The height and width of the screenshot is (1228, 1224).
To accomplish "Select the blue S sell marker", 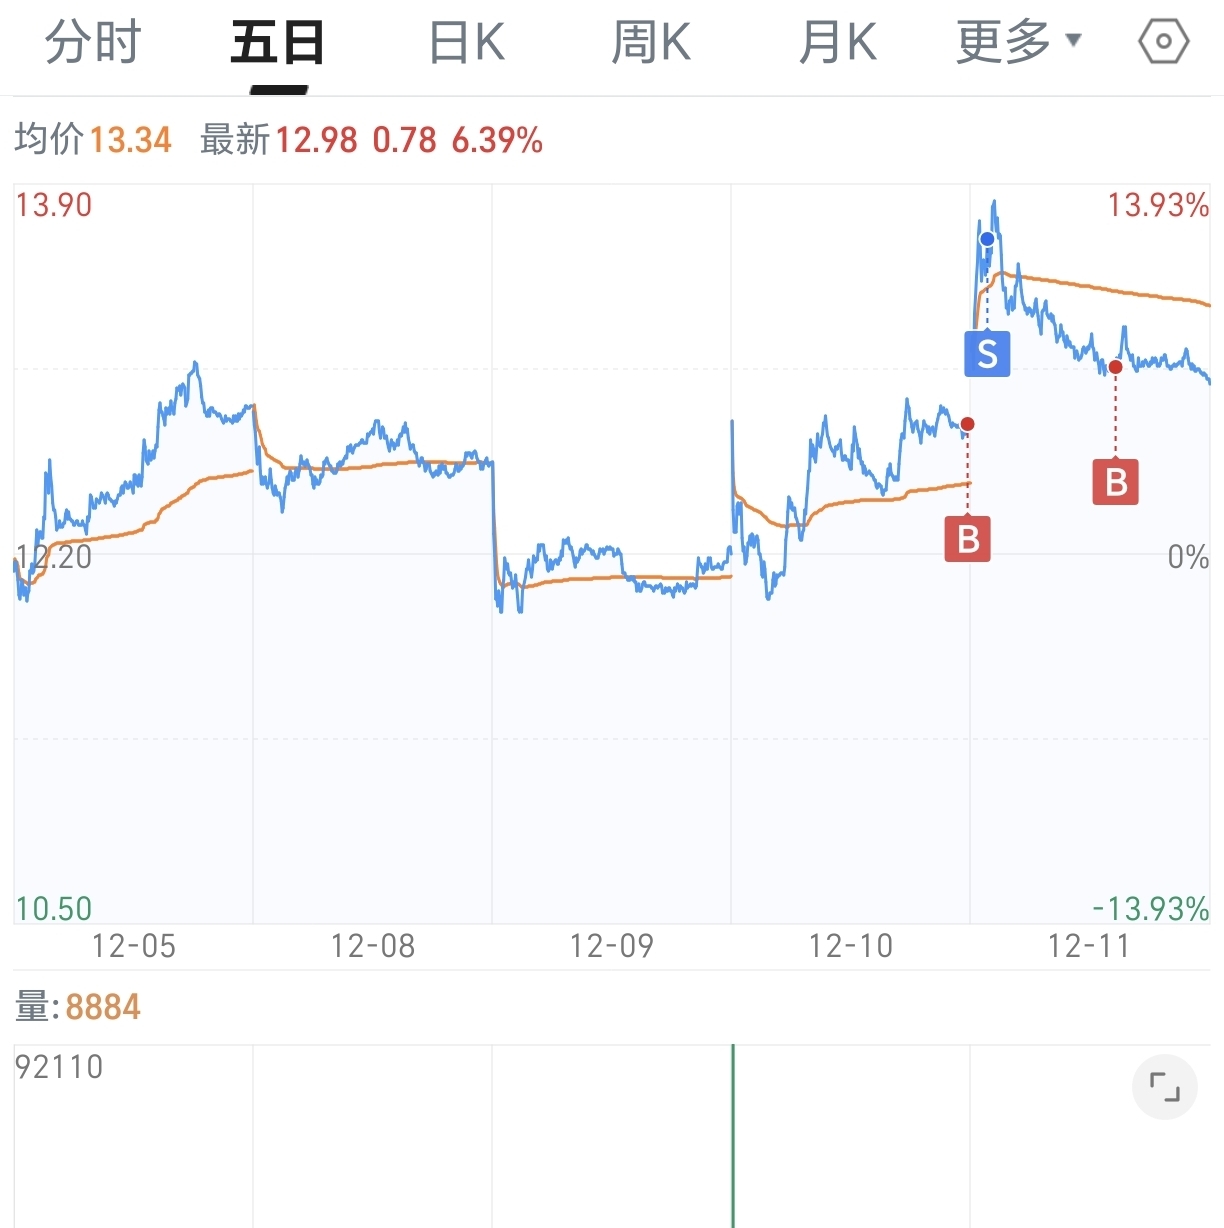I will tap(987, 353).
